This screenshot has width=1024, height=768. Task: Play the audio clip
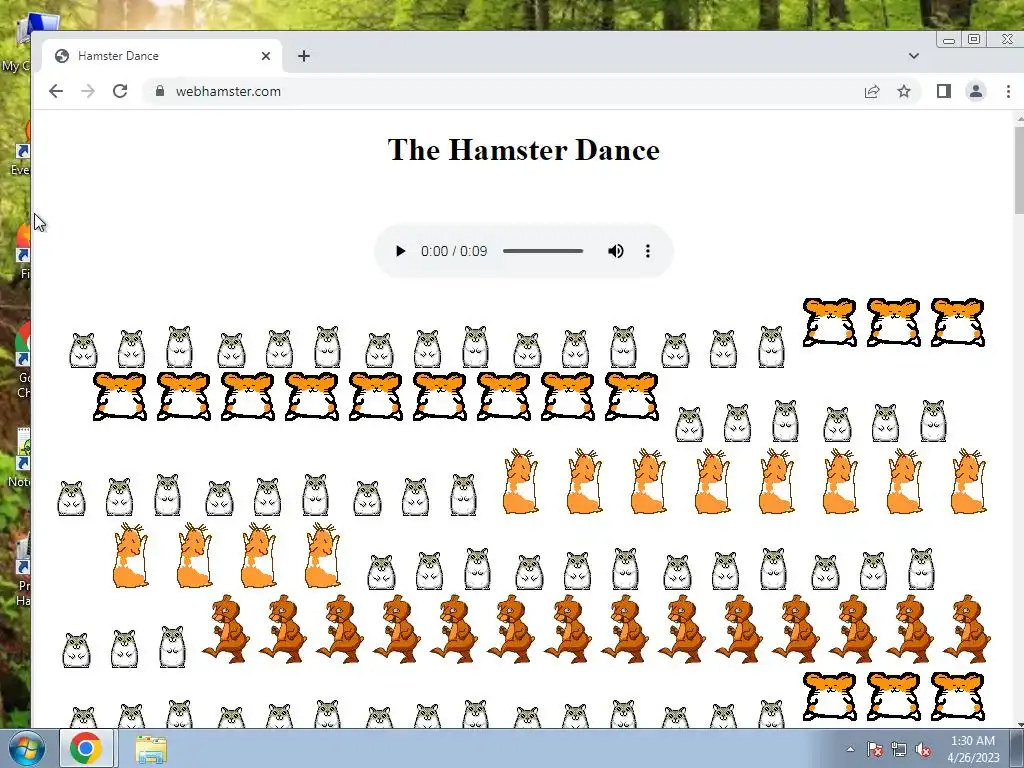pos(400,251)
